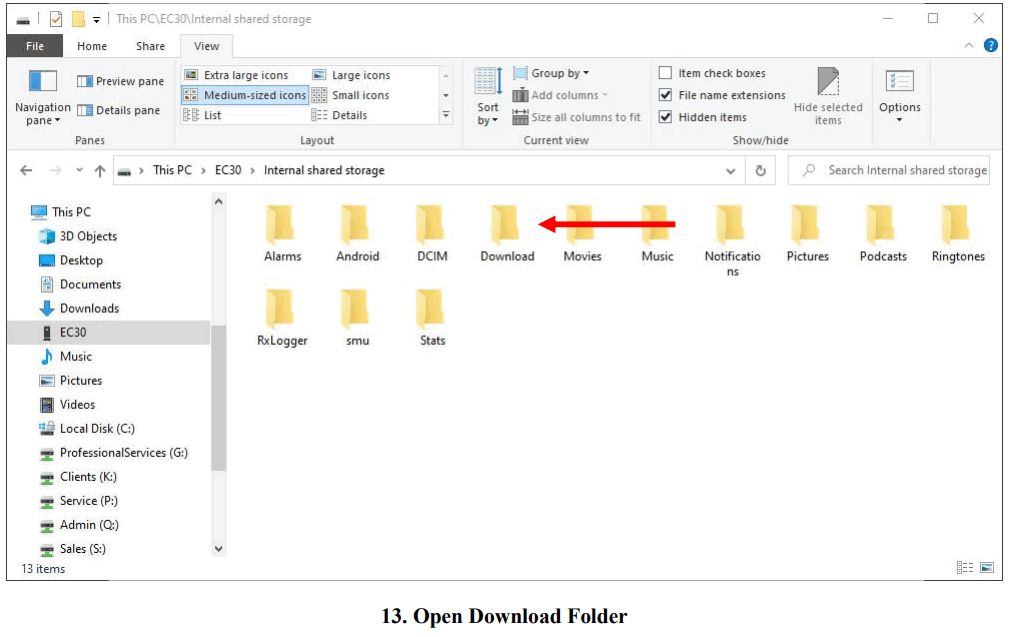The height and width of the screenshot is (637, 1015).
Task: Open the DCIM folder
Action: [431, 225]
